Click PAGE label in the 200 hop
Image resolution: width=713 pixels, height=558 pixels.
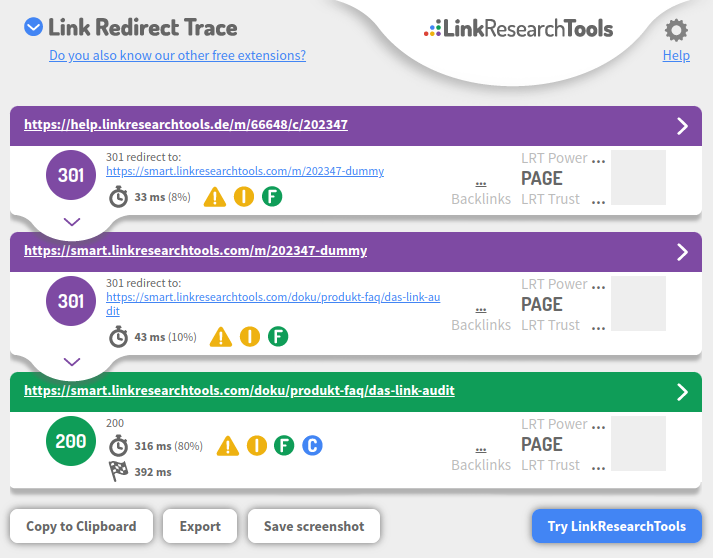542,444
